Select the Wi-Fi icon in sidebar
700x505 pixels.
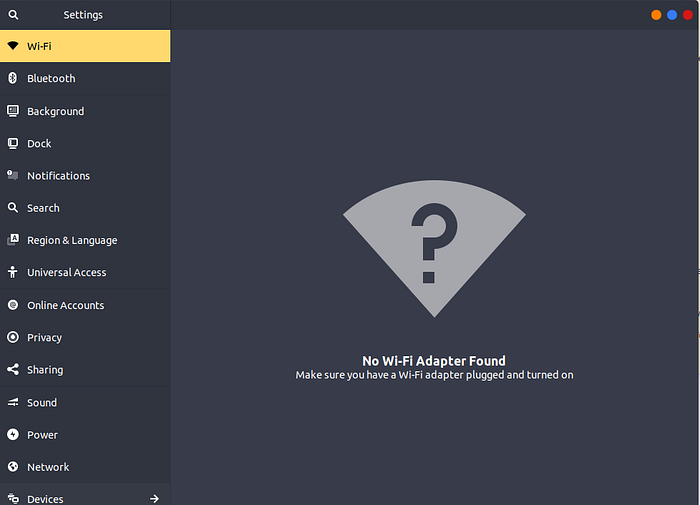point(13,46)
